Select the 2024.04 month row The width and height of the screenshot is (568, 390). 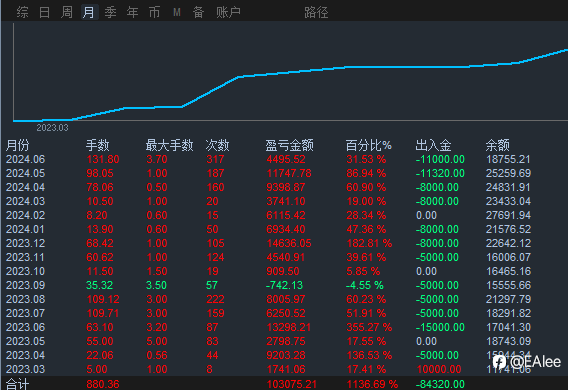(x=268, y=187)
